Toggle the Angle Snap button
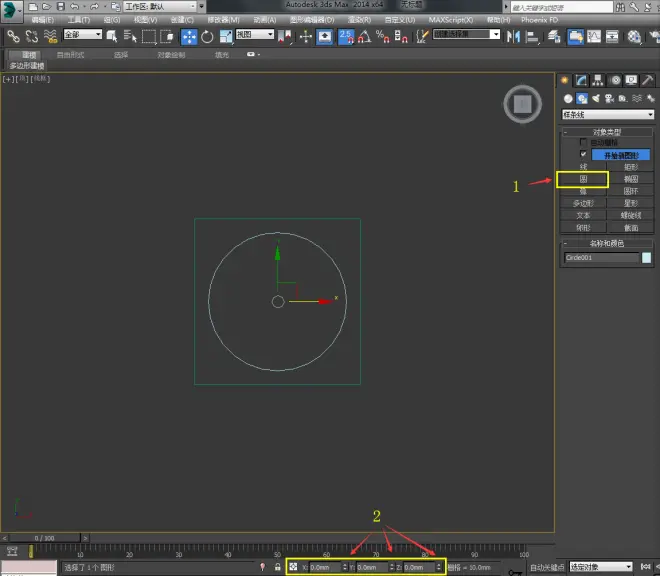Image resolution: width=660 pixels, height=576 pixels. click(364, 37)
